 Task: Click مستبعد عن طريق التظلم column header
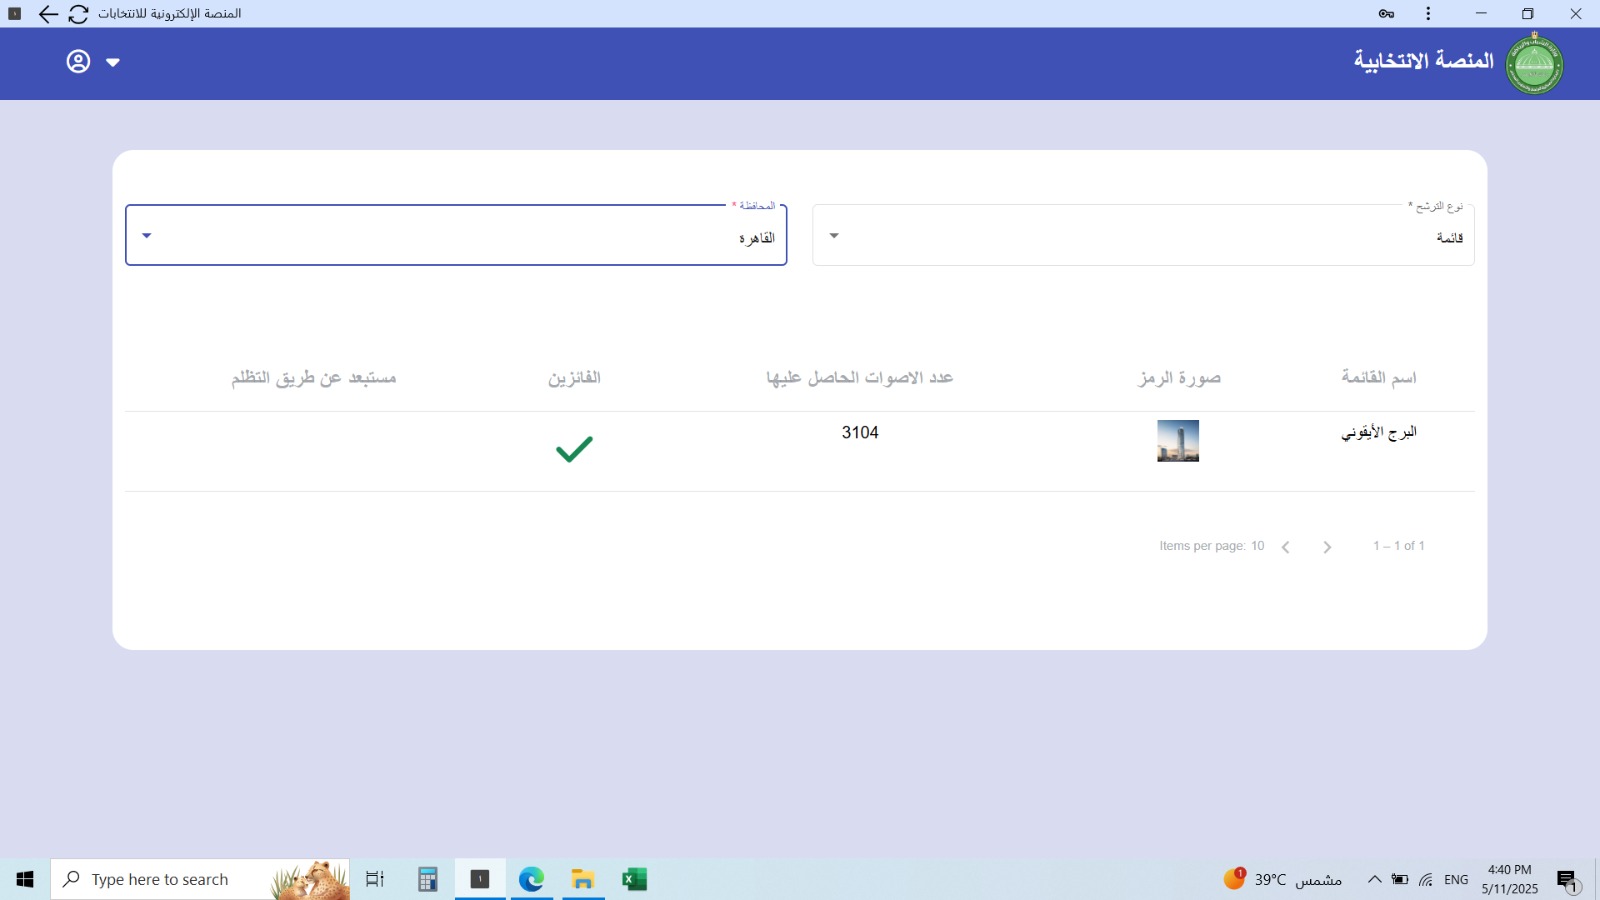(314, 378)
